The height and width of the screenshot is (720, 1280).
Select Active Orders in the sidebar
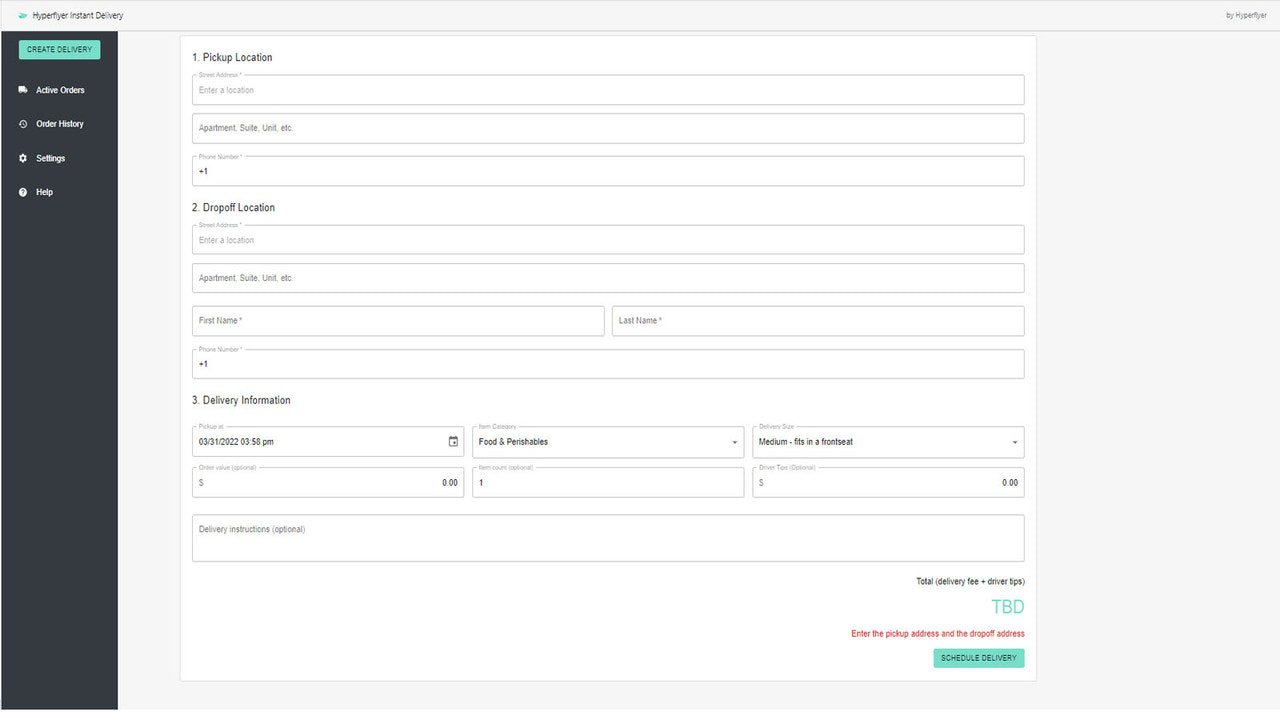[60, 89]
